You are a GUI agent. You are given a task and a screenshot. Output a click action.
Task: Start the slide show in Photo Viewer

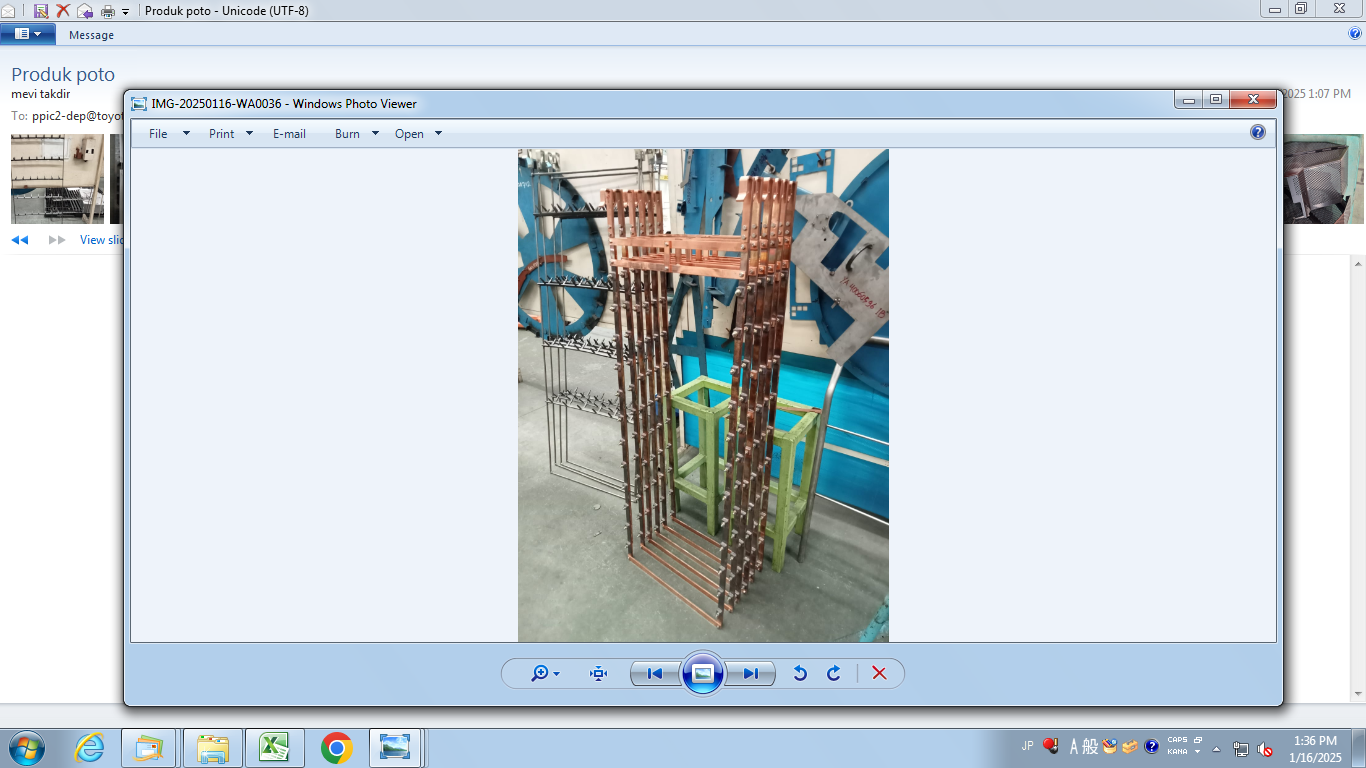click(702, 673)
